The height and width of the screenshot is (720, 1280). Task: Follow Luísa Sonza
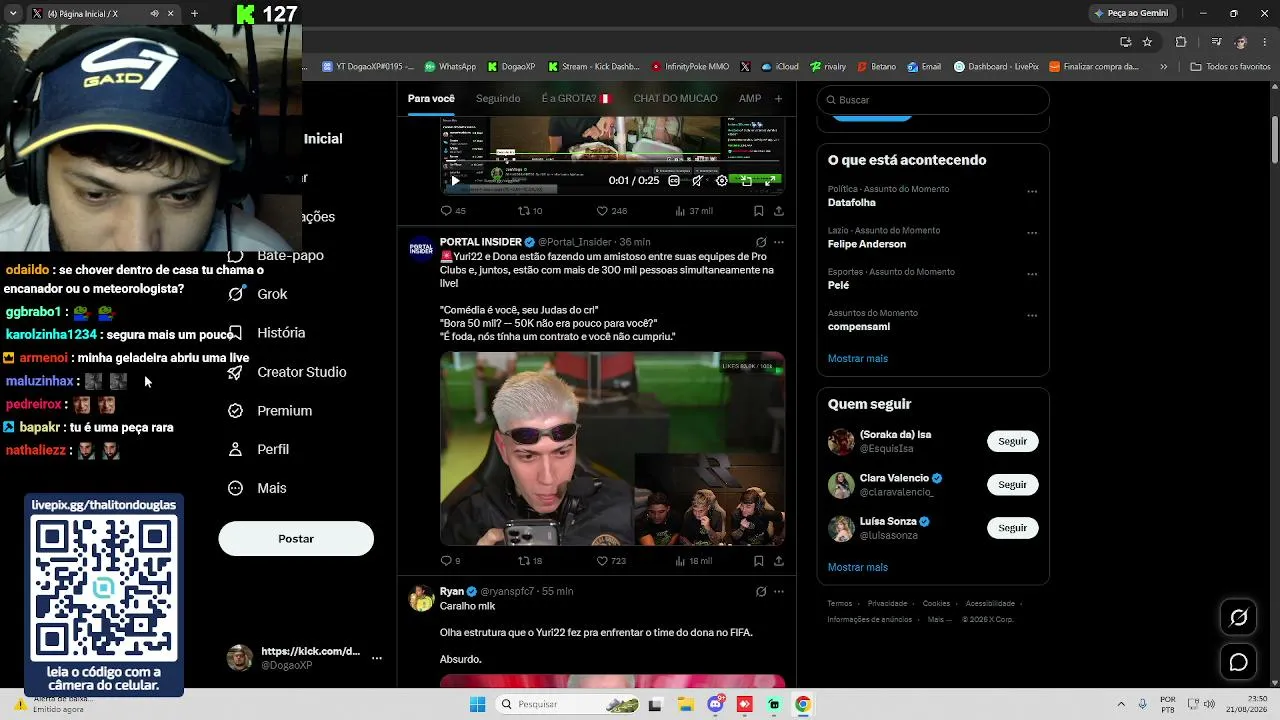point(1012,528)
